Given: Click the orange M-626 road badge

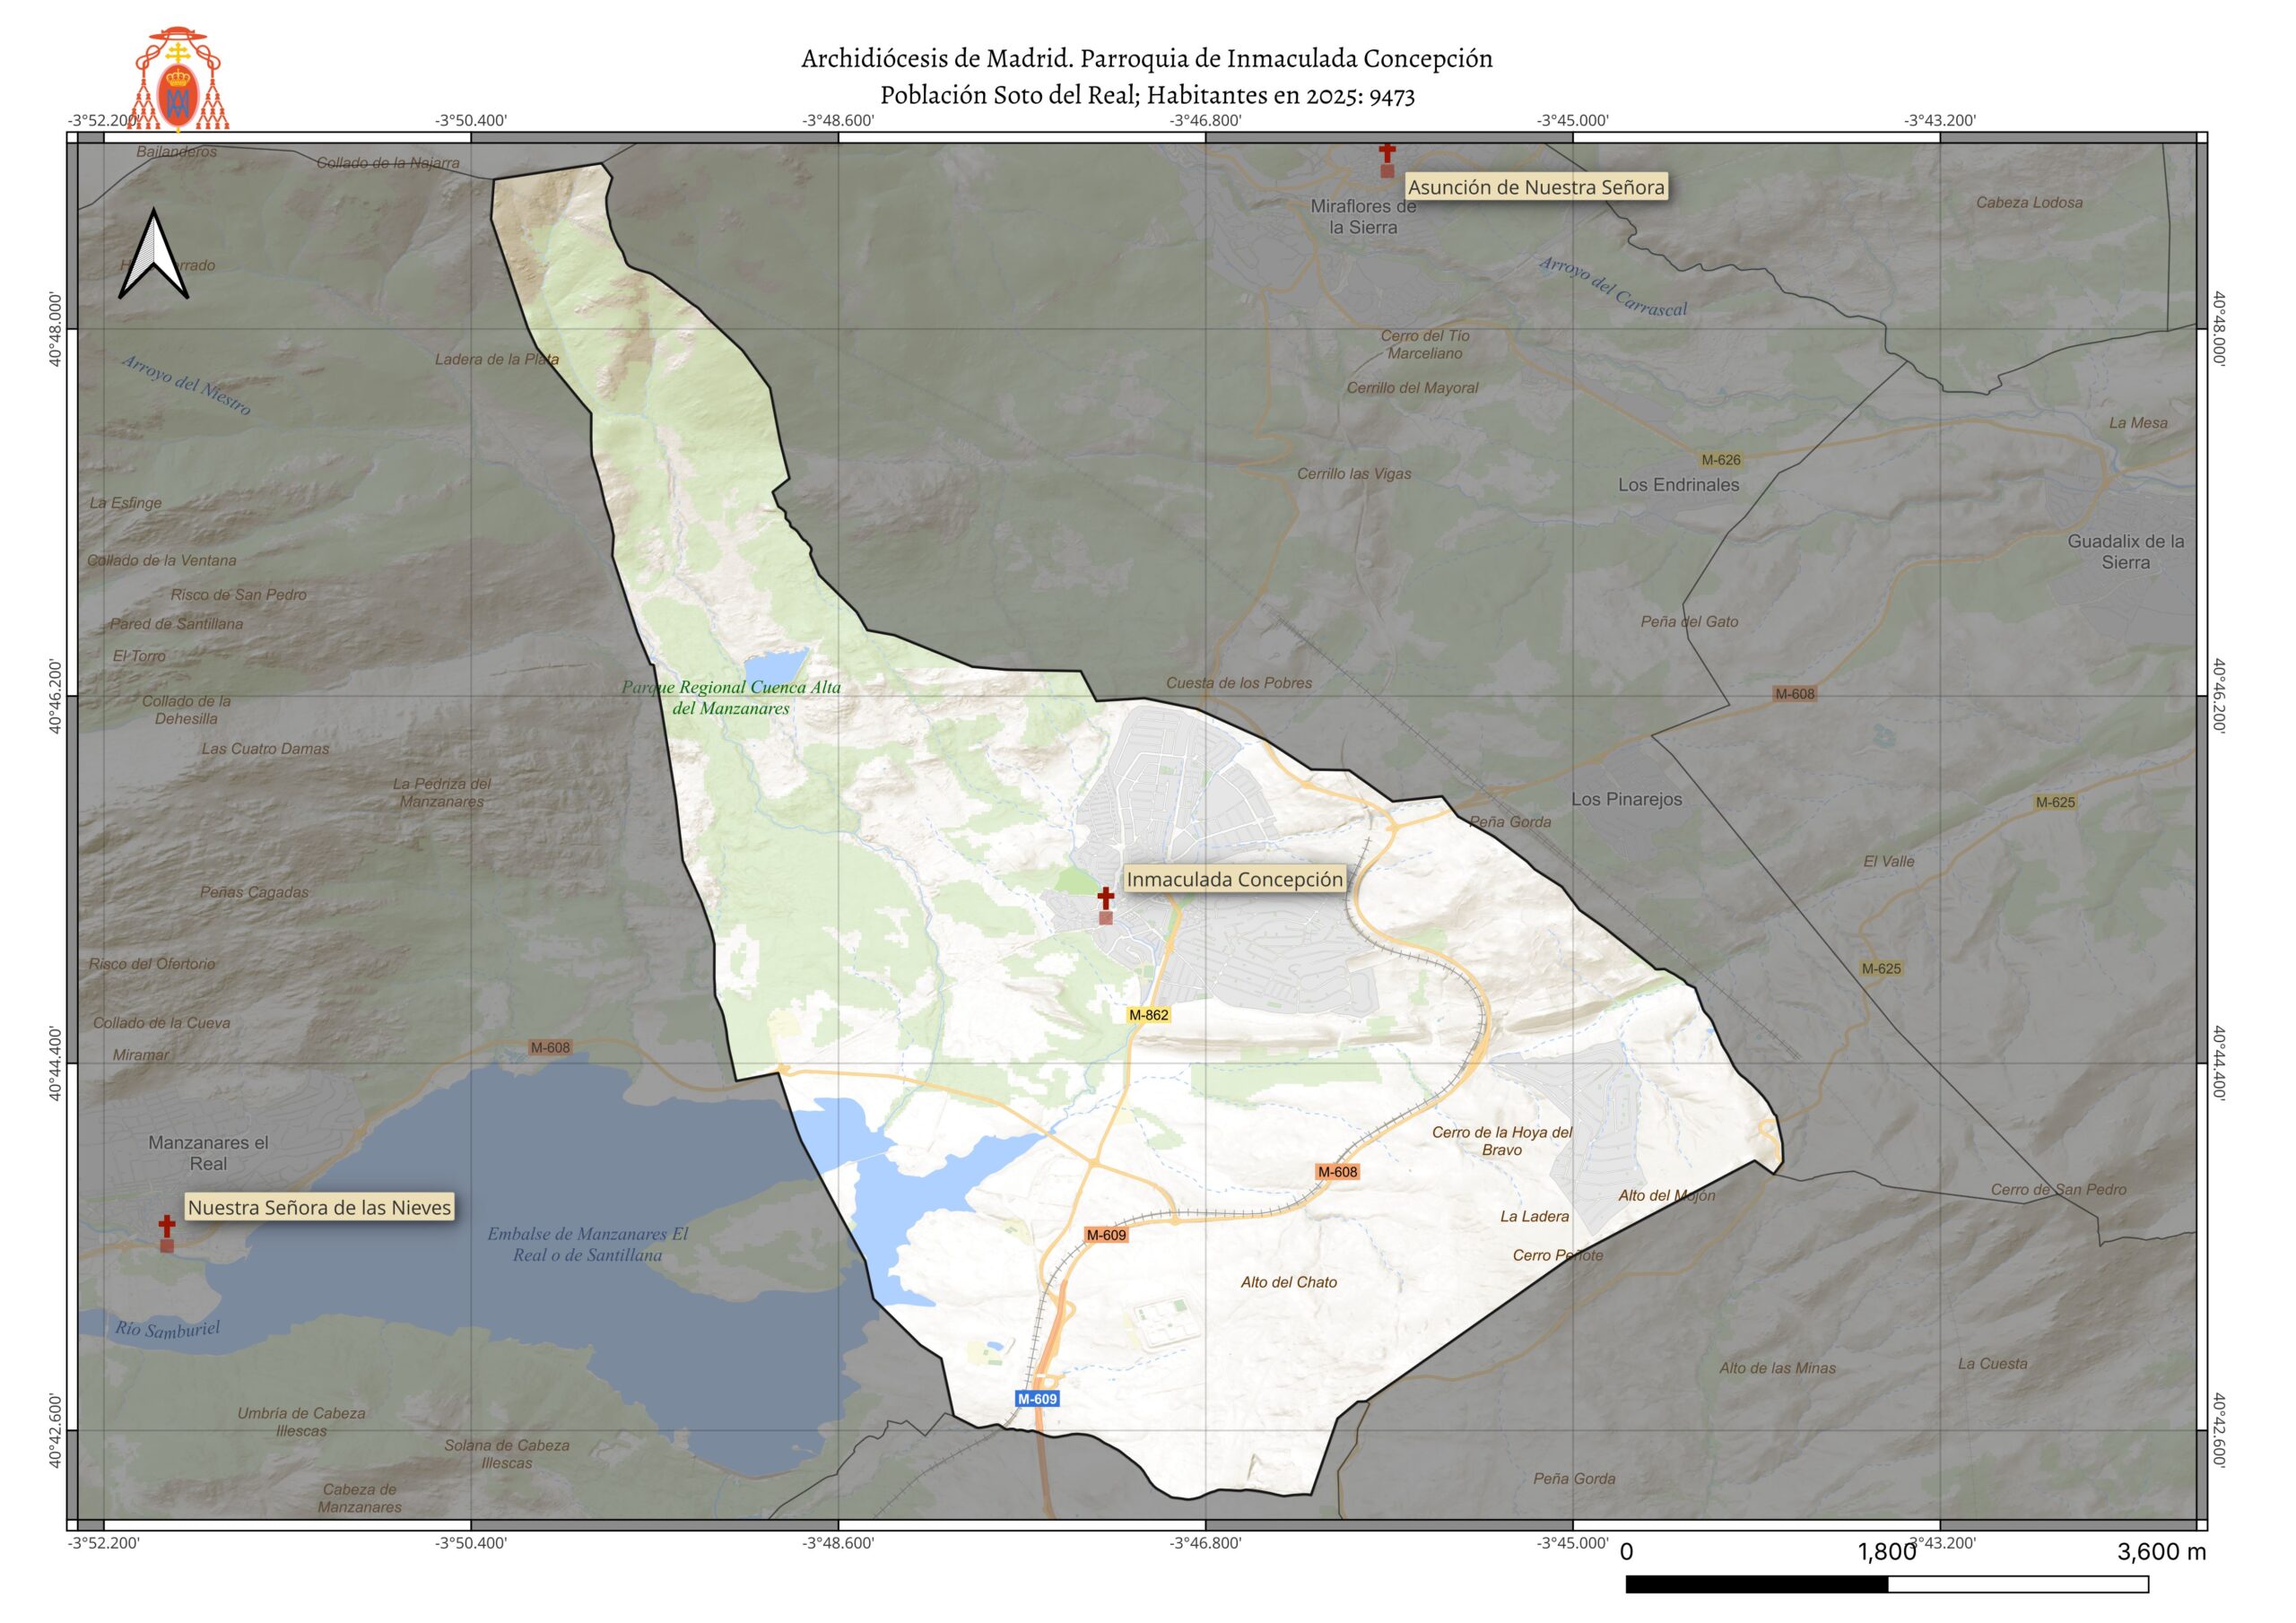Looking at the screenshot, I should coord(1721,460).
